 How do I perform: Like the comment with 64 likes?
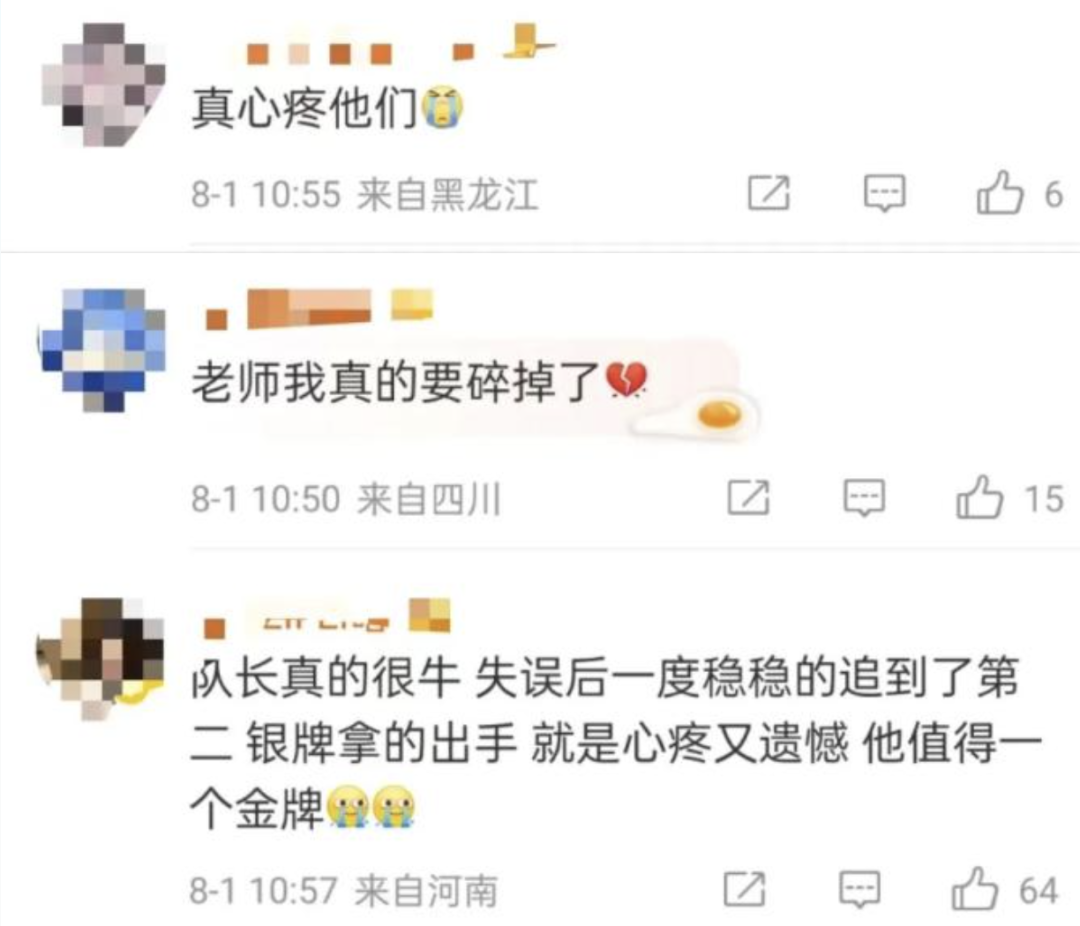[x=975, y=888]
